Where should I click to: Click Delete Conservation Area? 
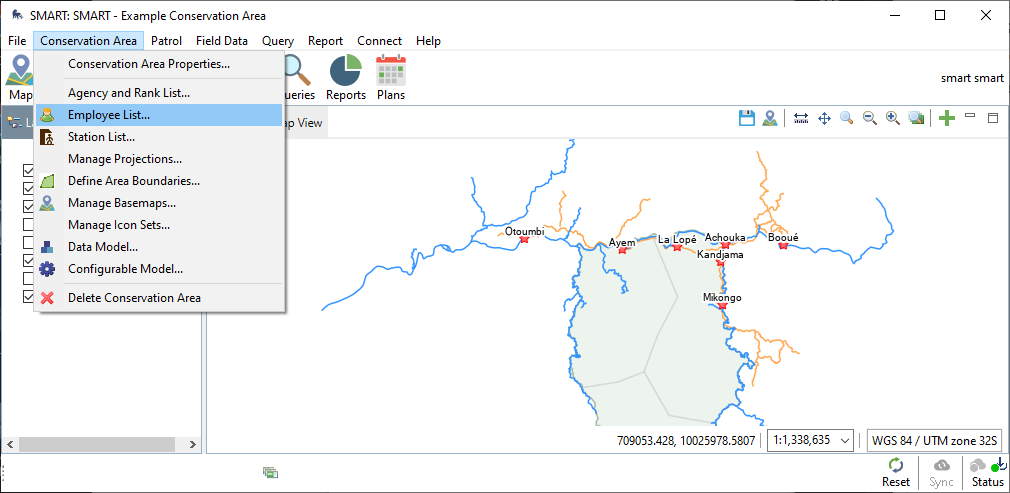pos(134,298)
